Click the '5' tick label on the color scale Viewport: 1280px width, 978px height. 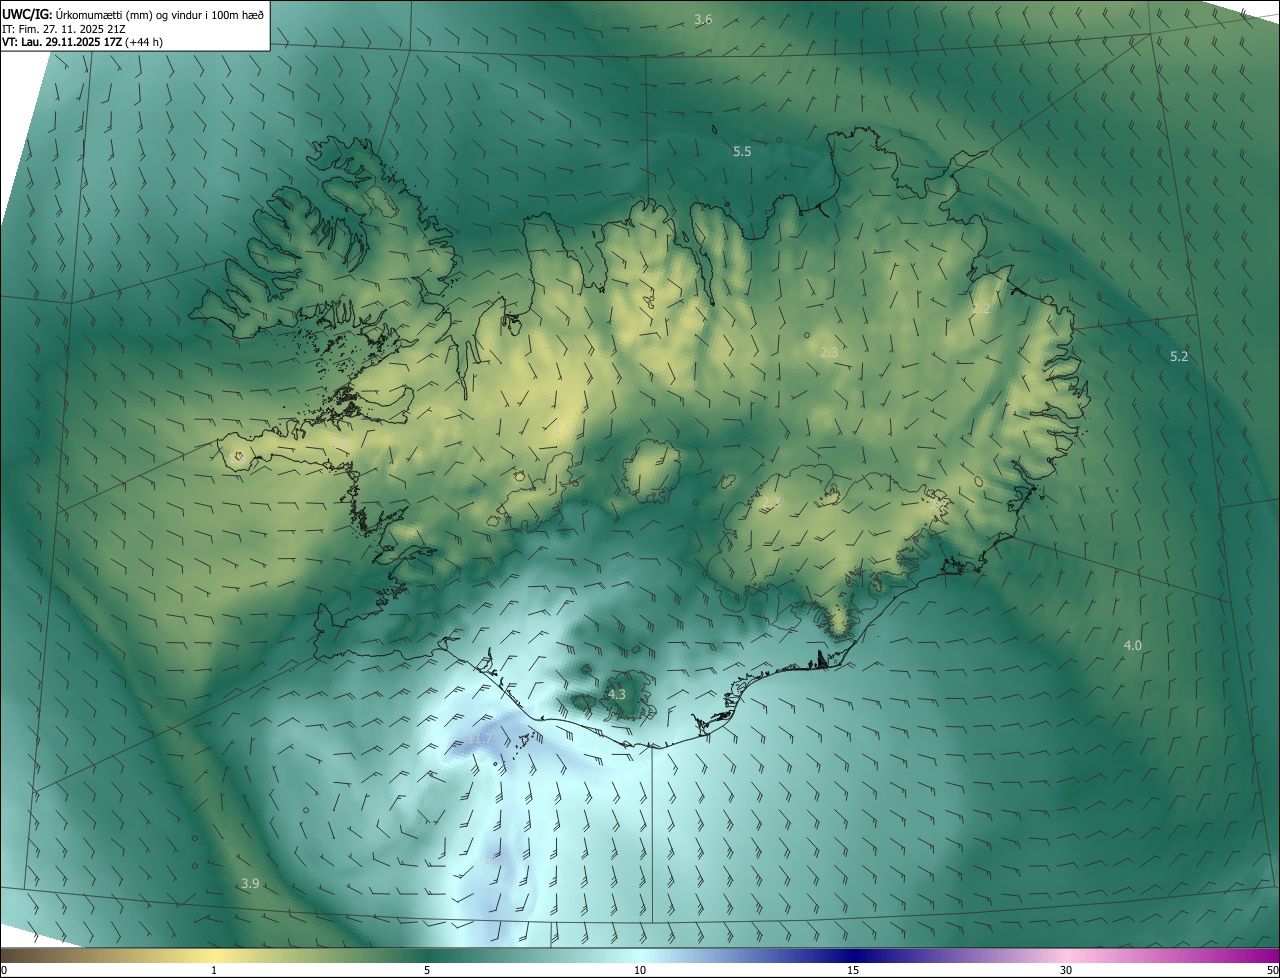427,970
